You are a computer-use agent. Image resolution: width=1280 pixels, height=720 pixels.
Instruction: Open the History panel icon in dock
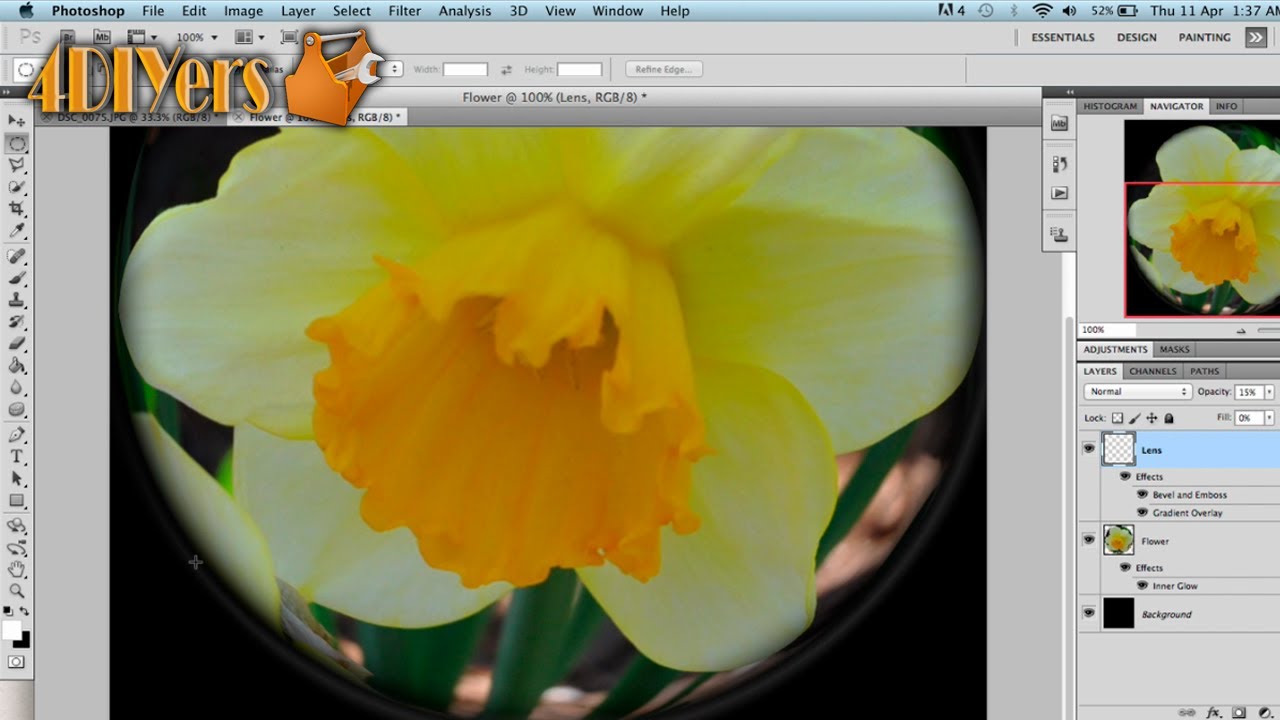tap(1060, 164)
